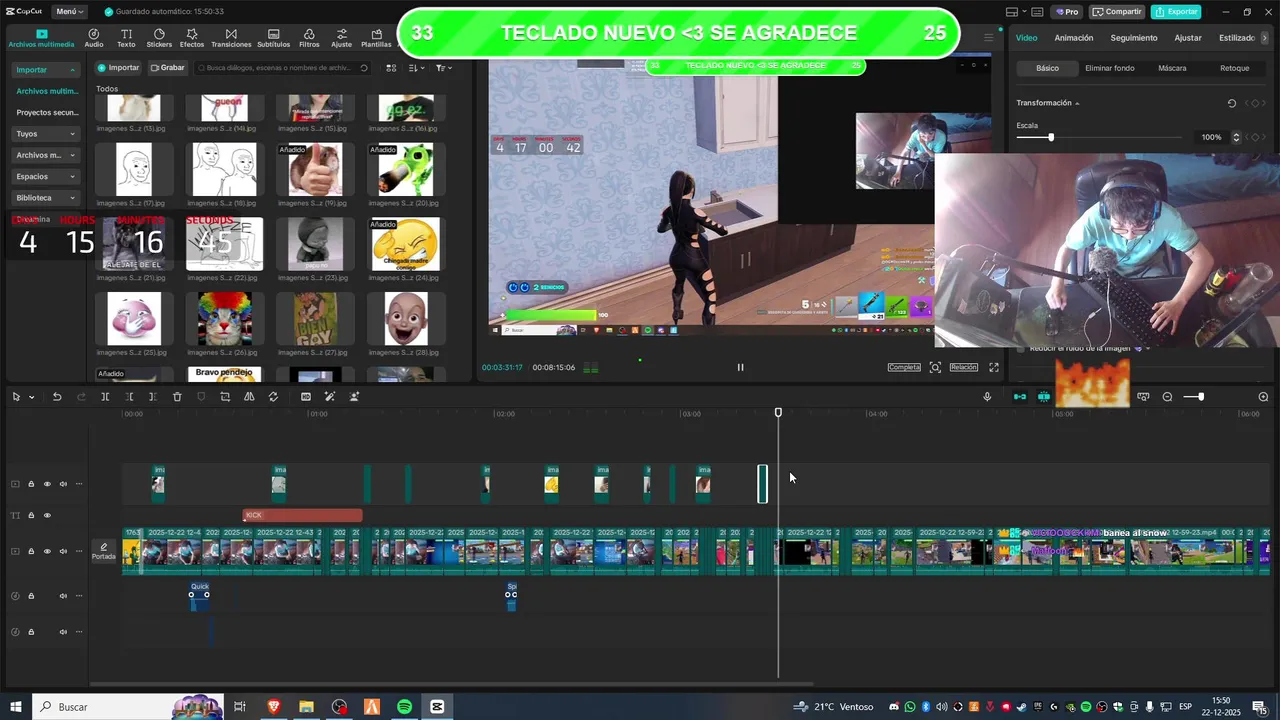Image resolution: width=1280 pixels, height=720 pixels.
Task: Open the Plantillas panel
Action: click(376, 38)
